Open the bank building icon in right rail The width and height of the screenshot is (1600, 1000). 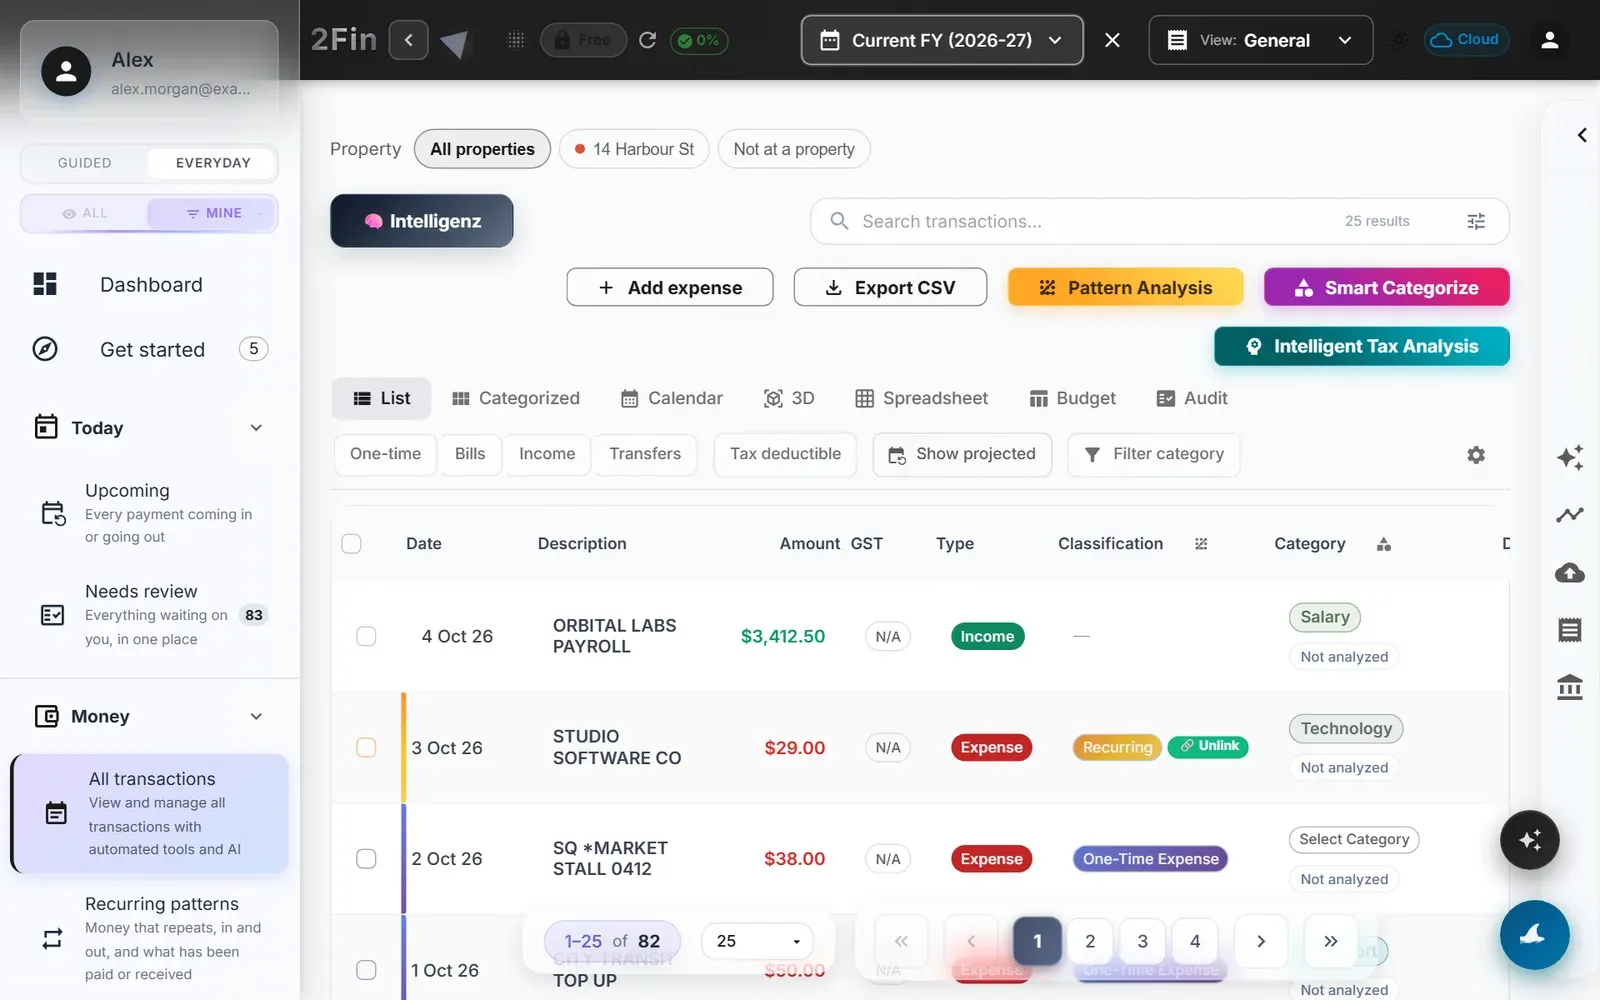pos(1570,687)
